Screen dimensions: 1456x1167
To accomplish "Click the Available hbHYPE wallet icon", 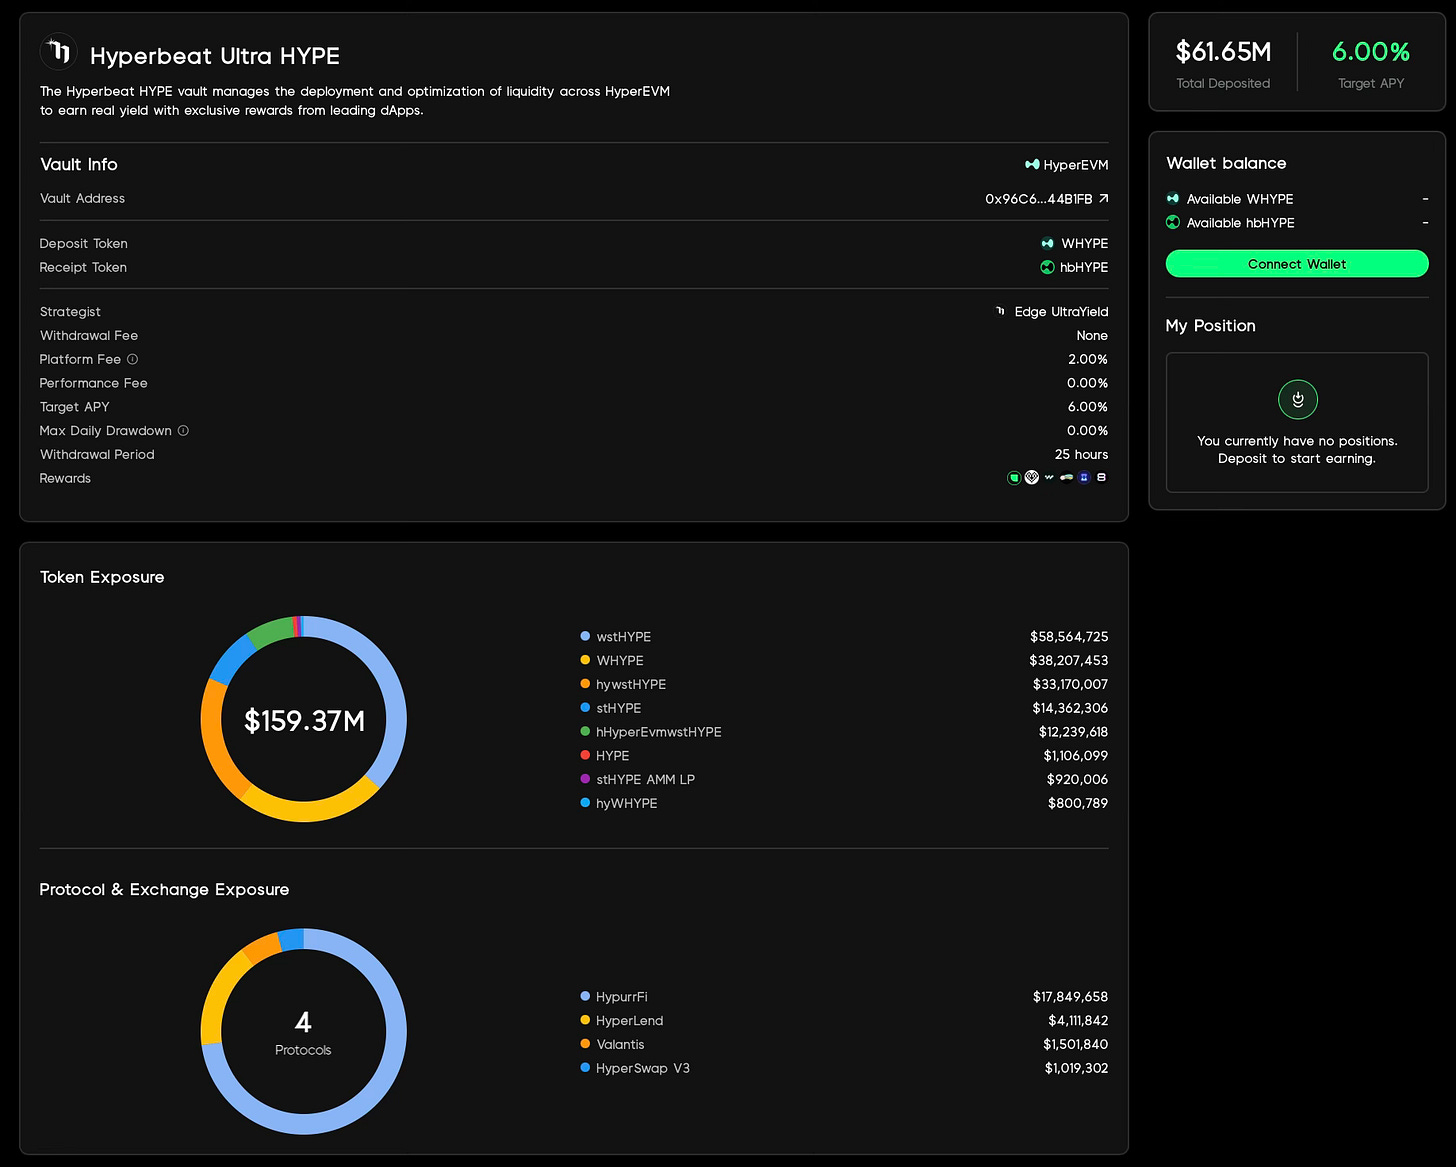I will [x=1173, y=222].
